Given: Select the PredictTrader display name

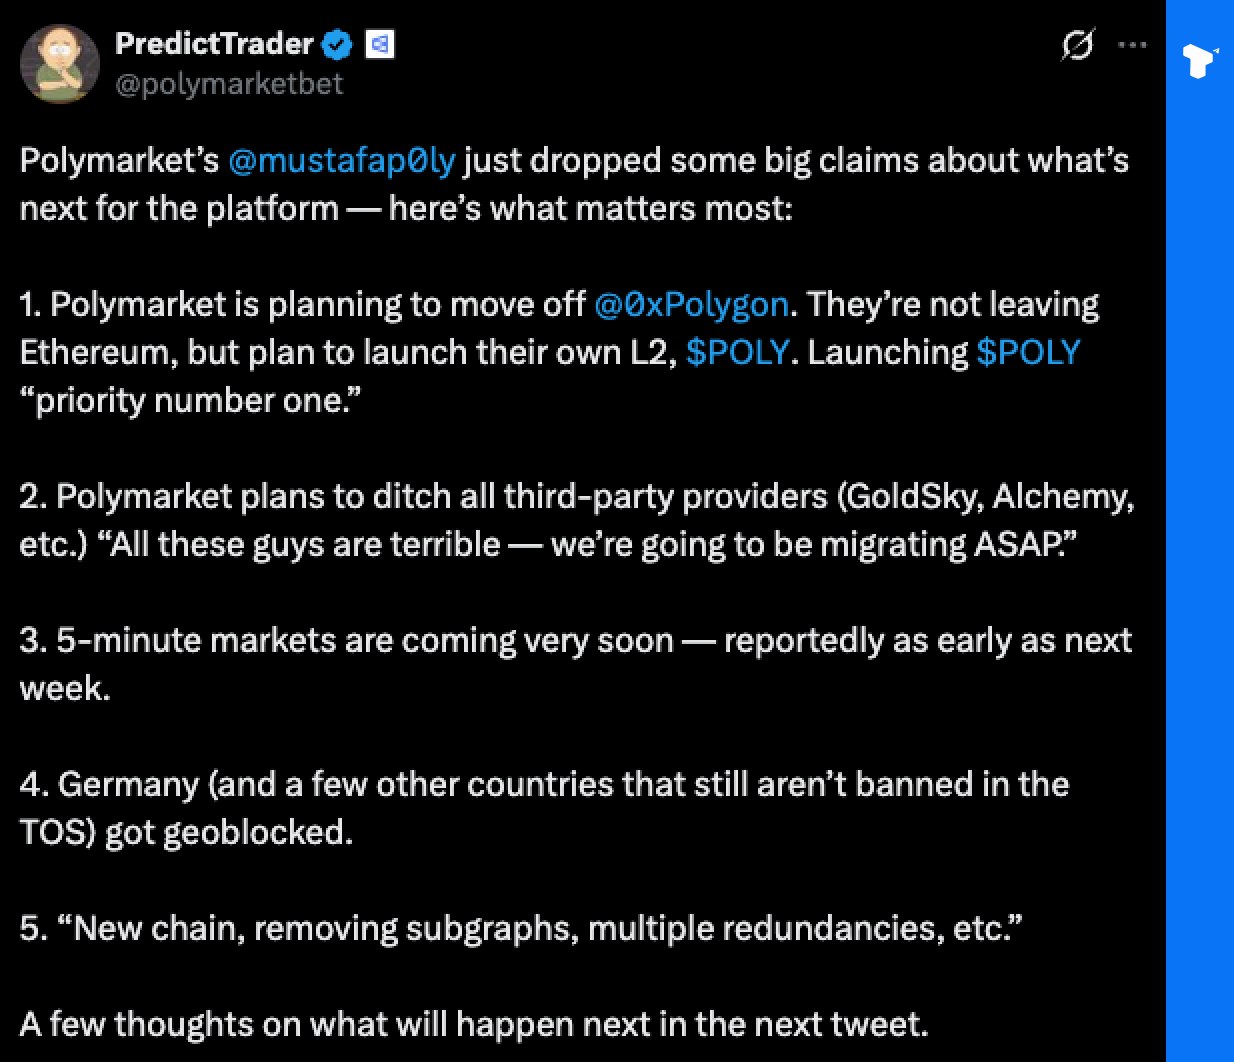Looking at the screenshot, I should click(x=215, y=43).
